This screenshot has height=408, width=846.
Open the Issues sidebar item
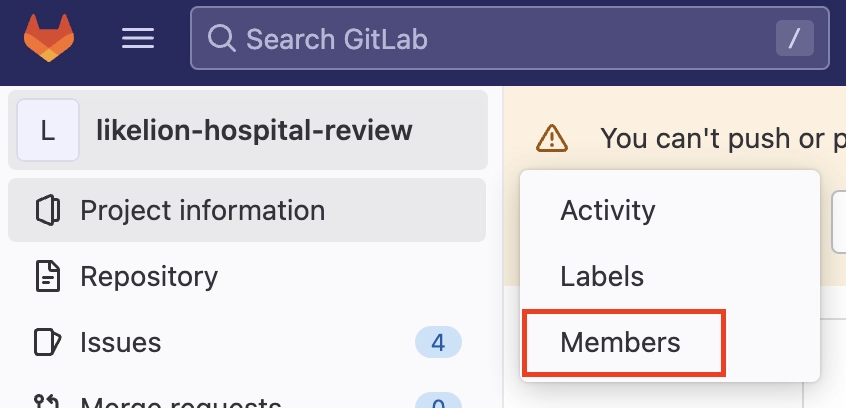click(x=121, y=342)
